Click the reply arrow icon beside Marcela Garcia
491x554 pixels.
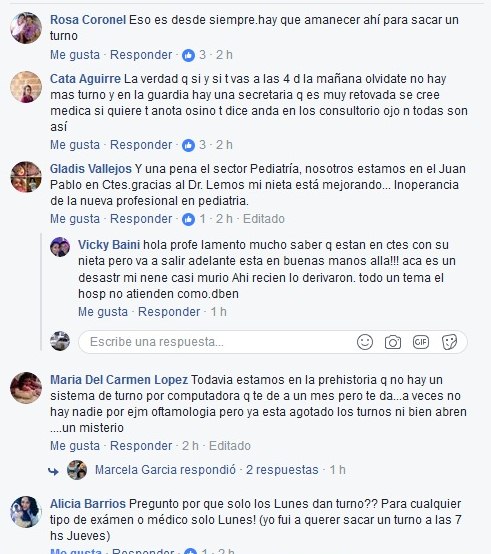(x=53, y=471)
